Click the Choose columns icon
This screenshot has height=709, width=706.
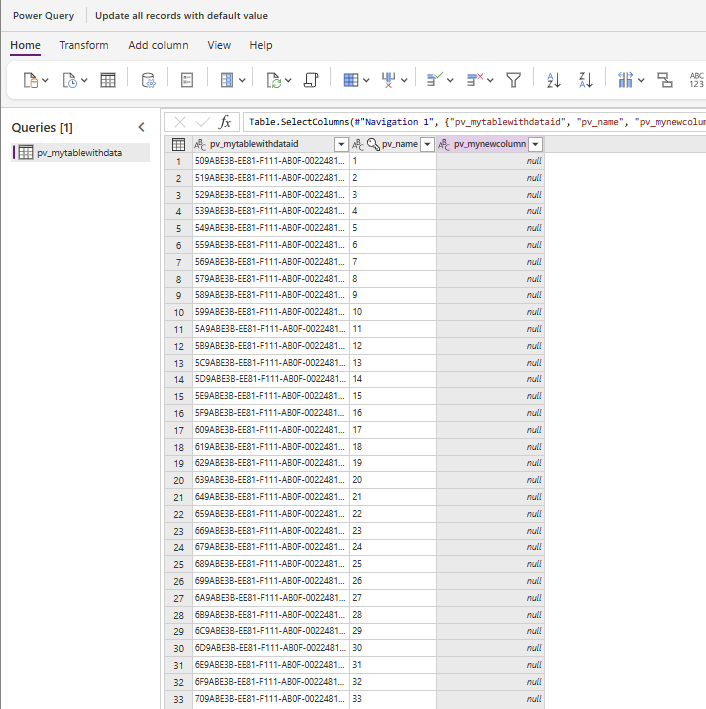click(x=351, y=80)
